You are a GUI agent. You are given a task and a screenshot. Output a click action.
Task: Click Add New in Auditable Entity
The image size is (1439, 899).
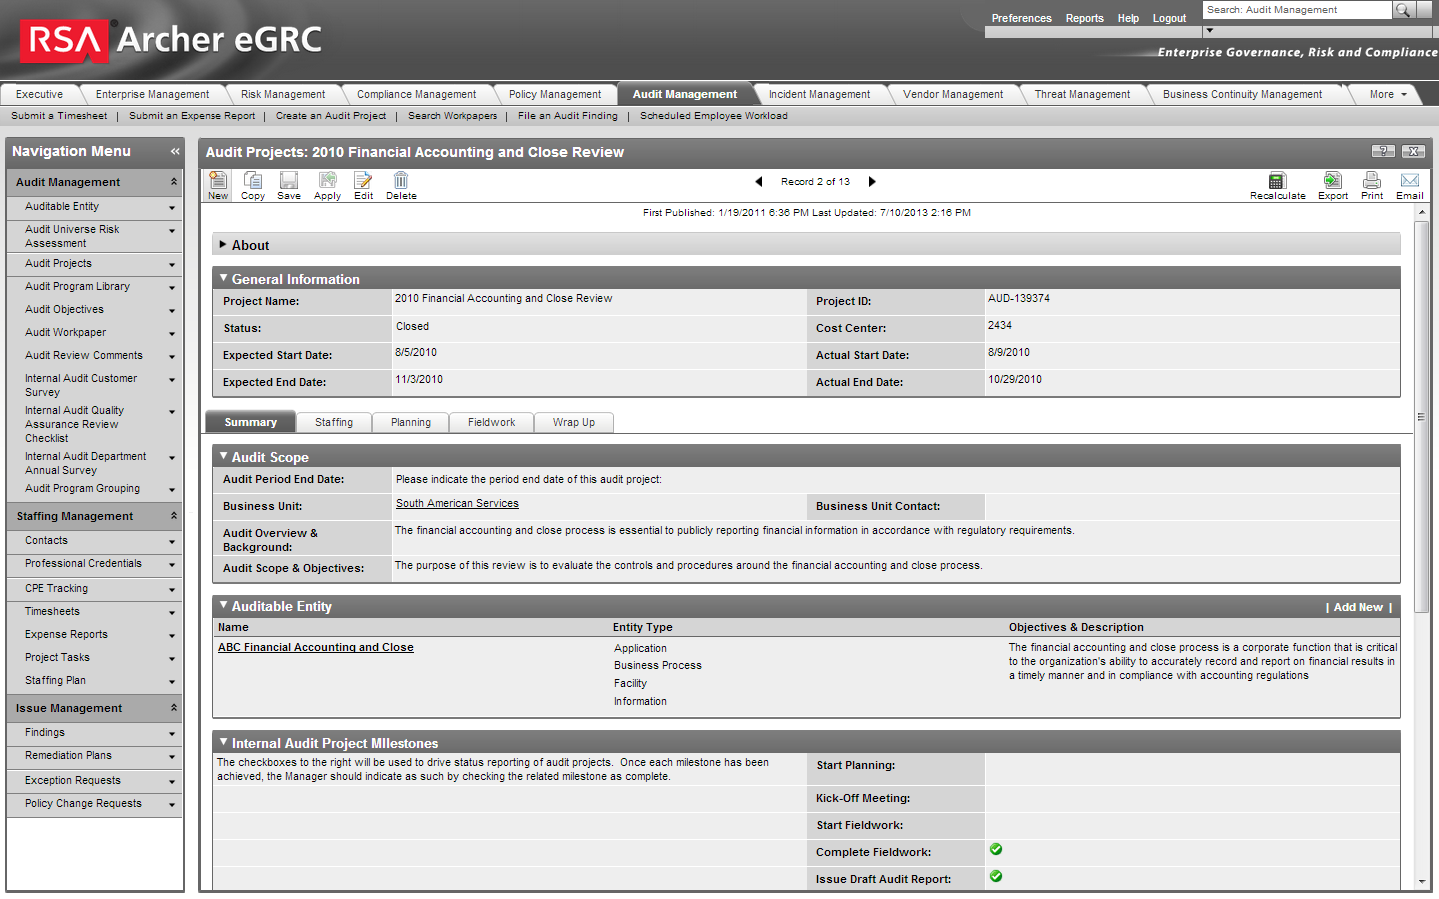1358,607
